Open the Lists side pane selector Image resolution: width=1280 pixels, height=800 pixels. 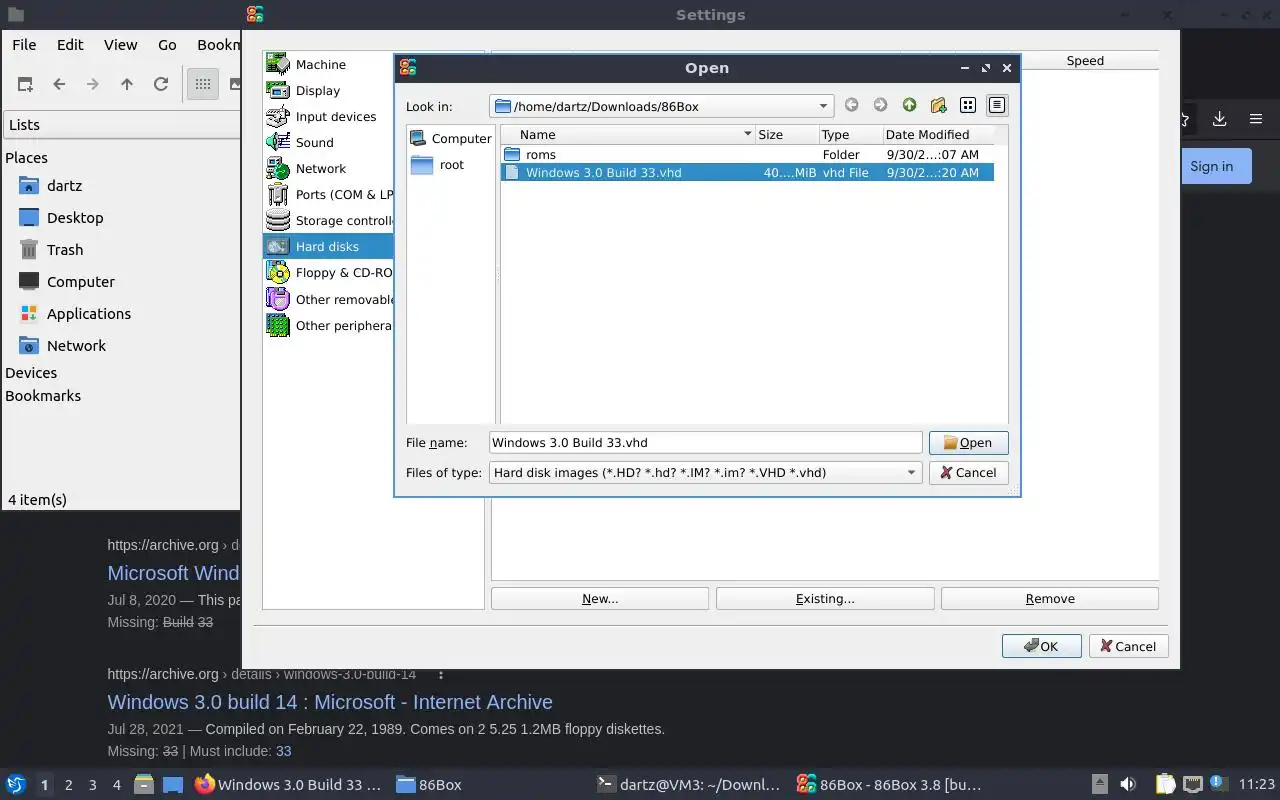[122, 125]
